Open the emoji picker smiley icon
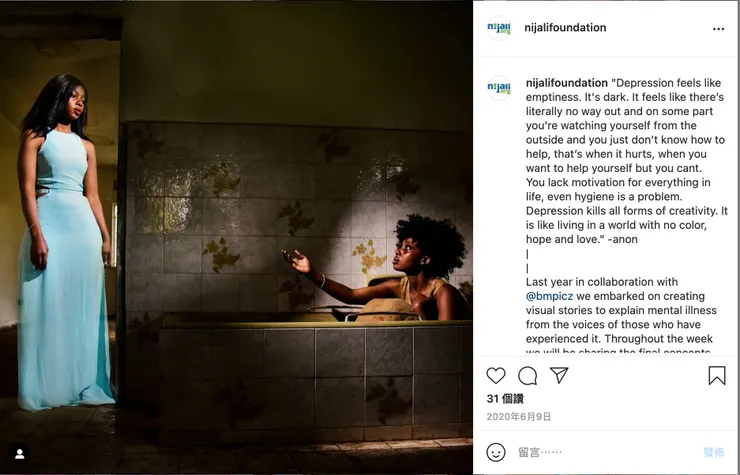740x475 pixels. pyautogui.click(x=496, y=452)
